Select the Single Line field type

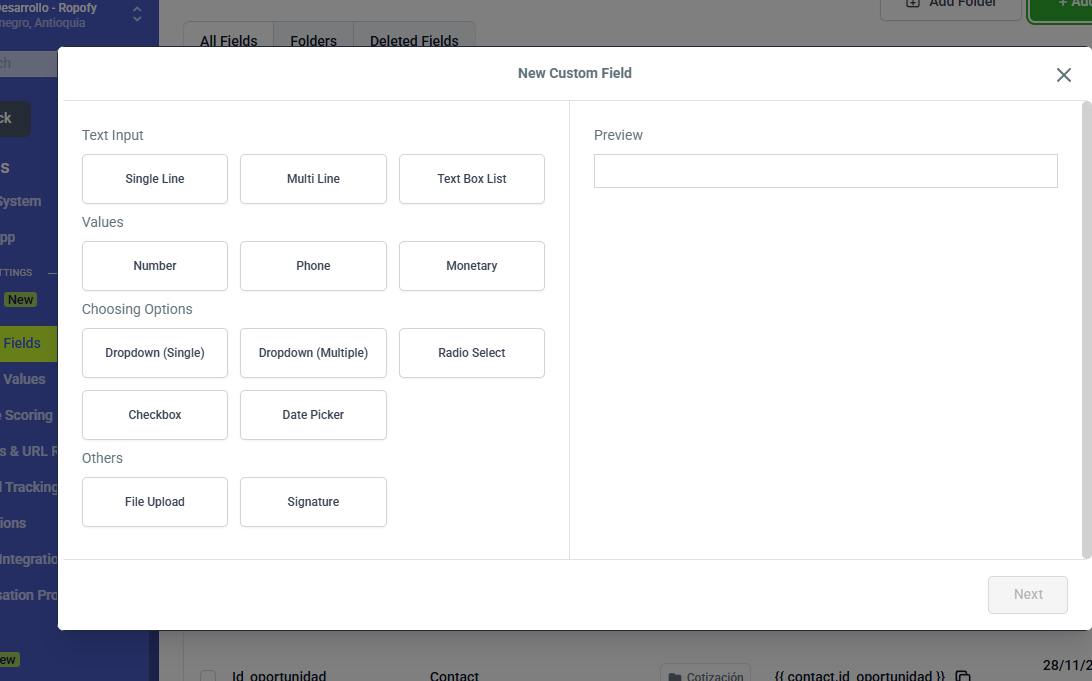click(x=155, y=179)
